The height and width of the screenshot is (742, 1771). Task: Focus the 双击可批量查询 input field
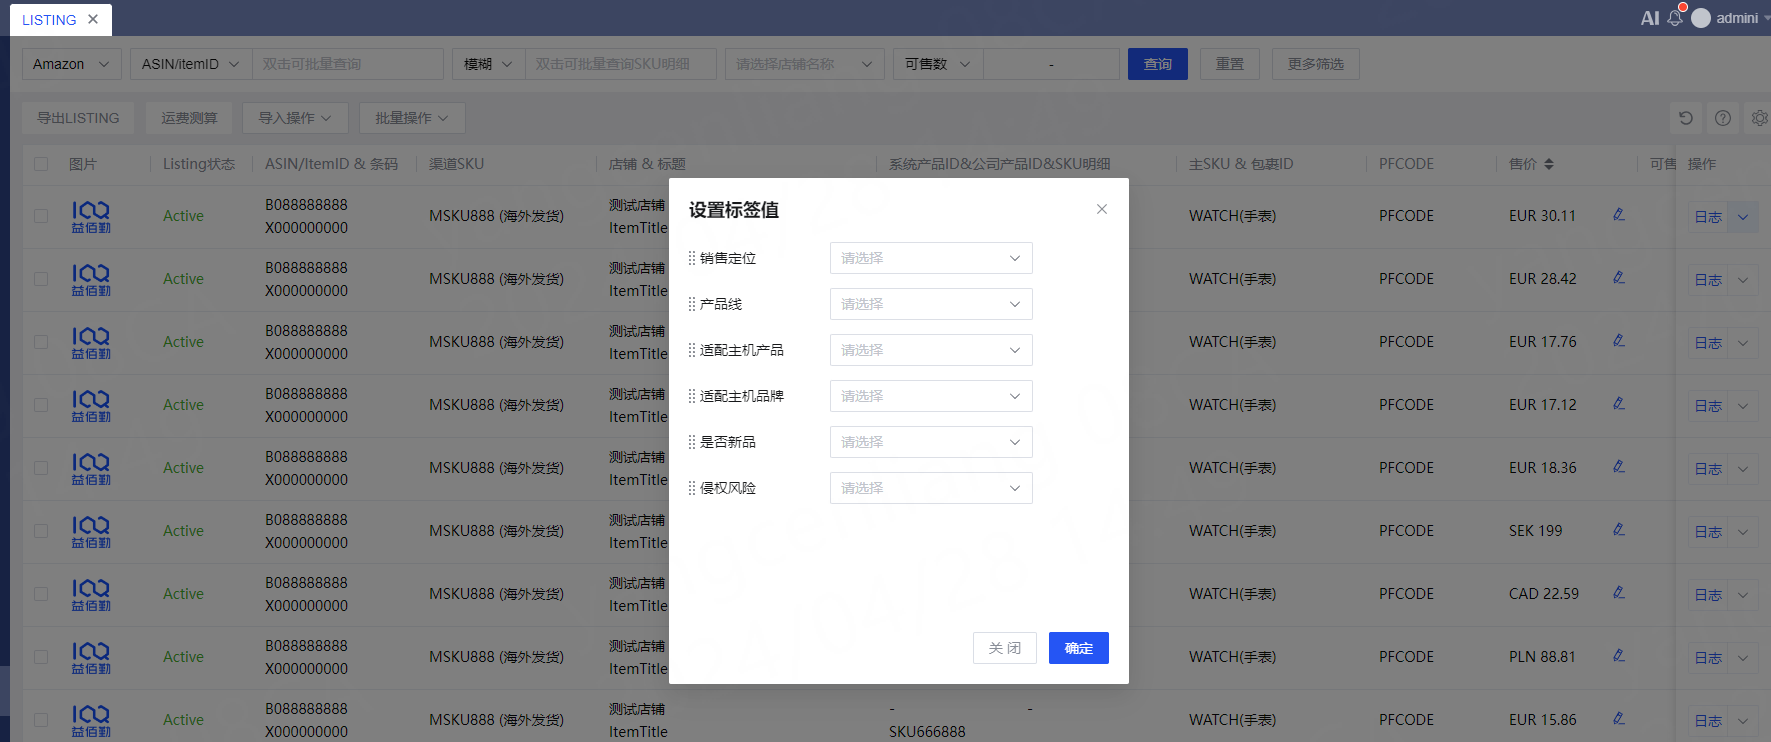347,64
